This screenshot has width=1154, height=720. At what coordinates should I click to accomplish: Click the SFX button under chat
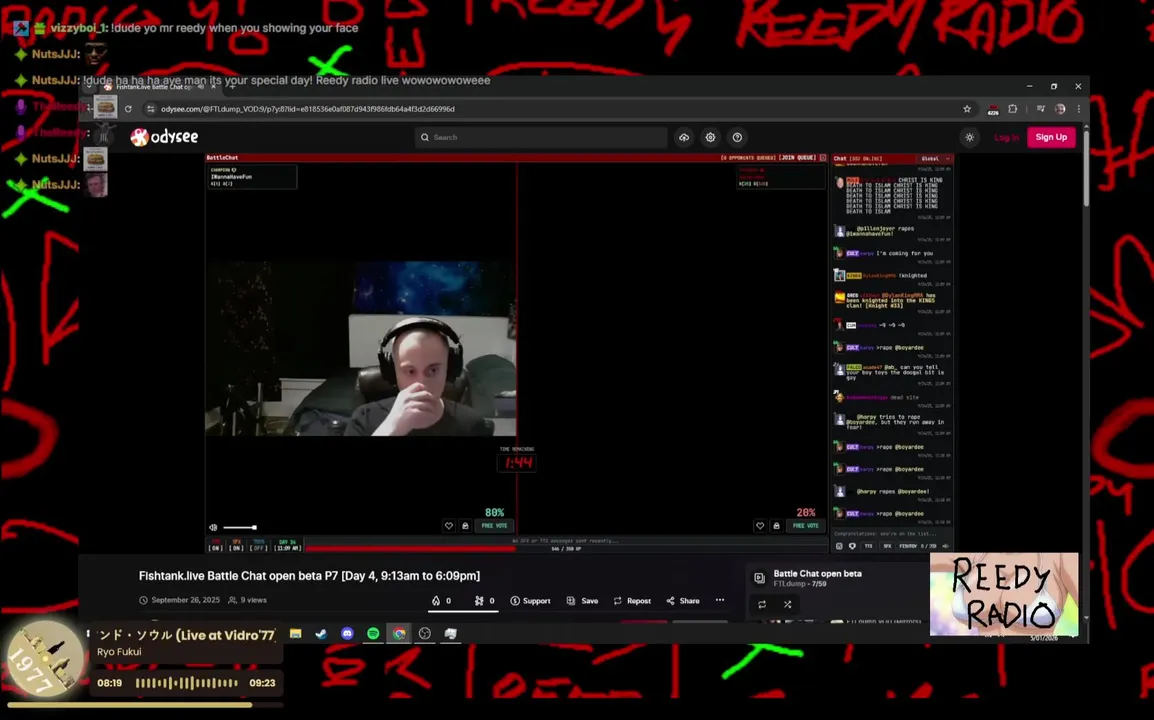coord(887,546)
